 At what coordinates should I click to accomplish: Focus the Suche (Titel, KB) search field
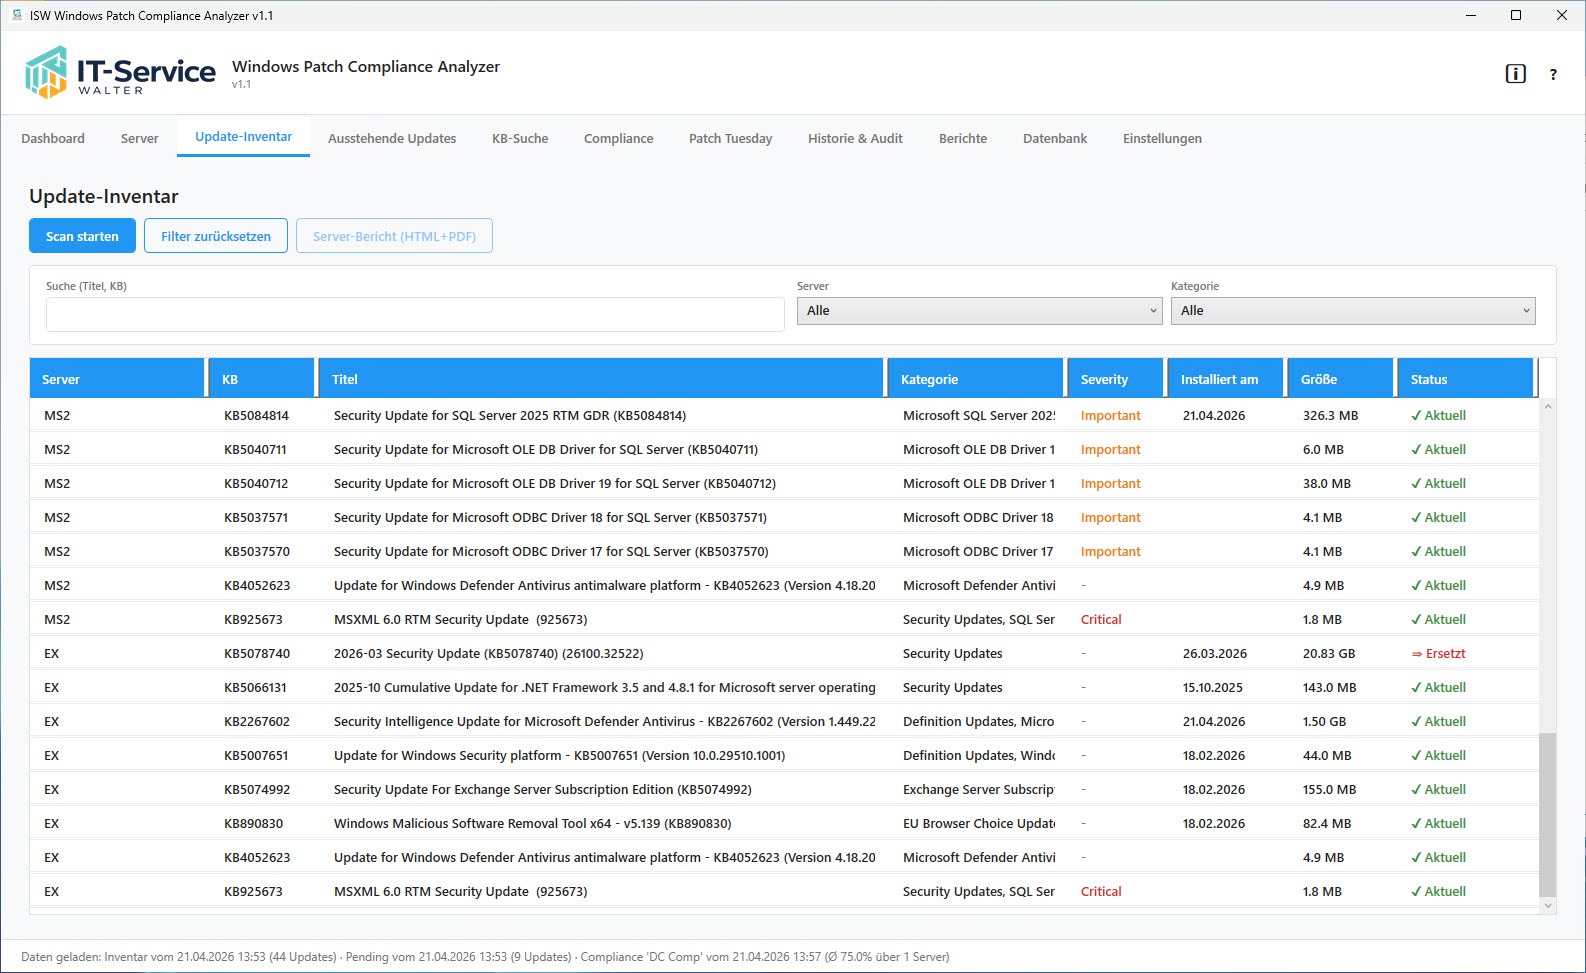(x=415, y=314)
